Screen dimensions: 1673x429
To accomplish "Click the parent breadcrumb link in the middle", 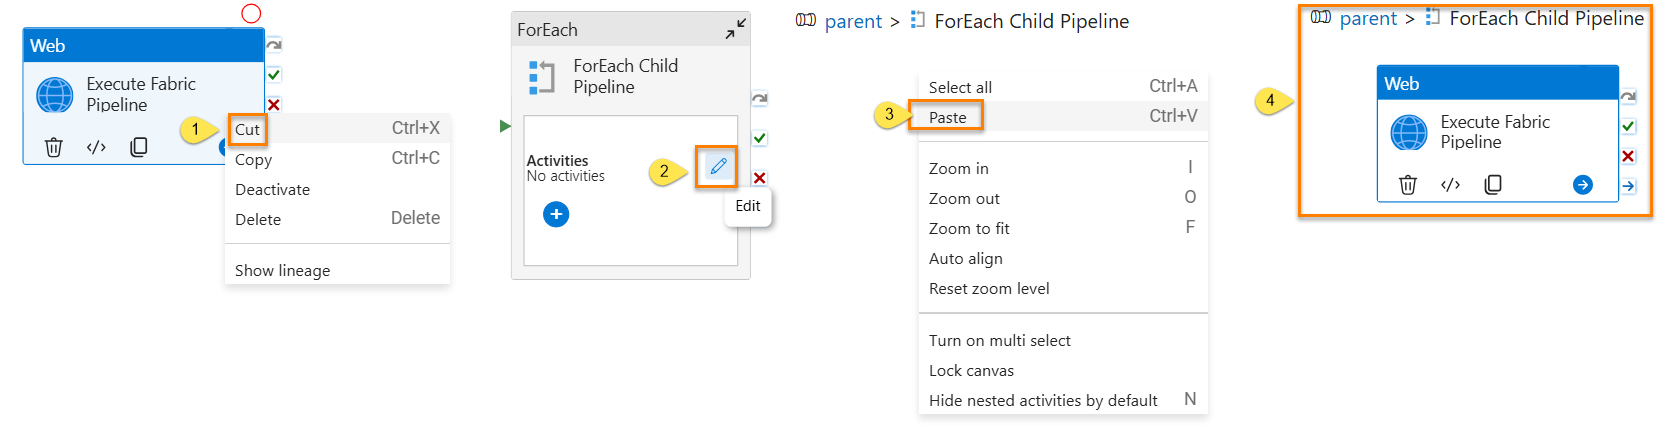I will pyautogui.click(x=853, y=21).
